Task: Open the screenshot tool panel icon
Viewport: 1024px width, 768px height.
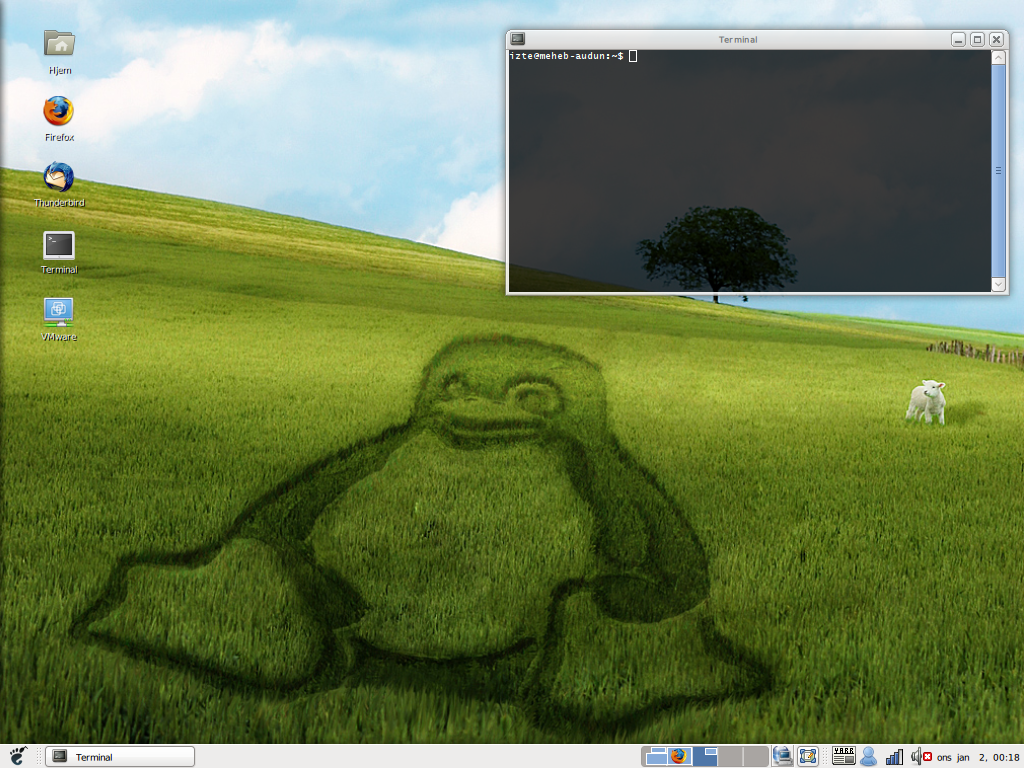Action: pos(808,756)
